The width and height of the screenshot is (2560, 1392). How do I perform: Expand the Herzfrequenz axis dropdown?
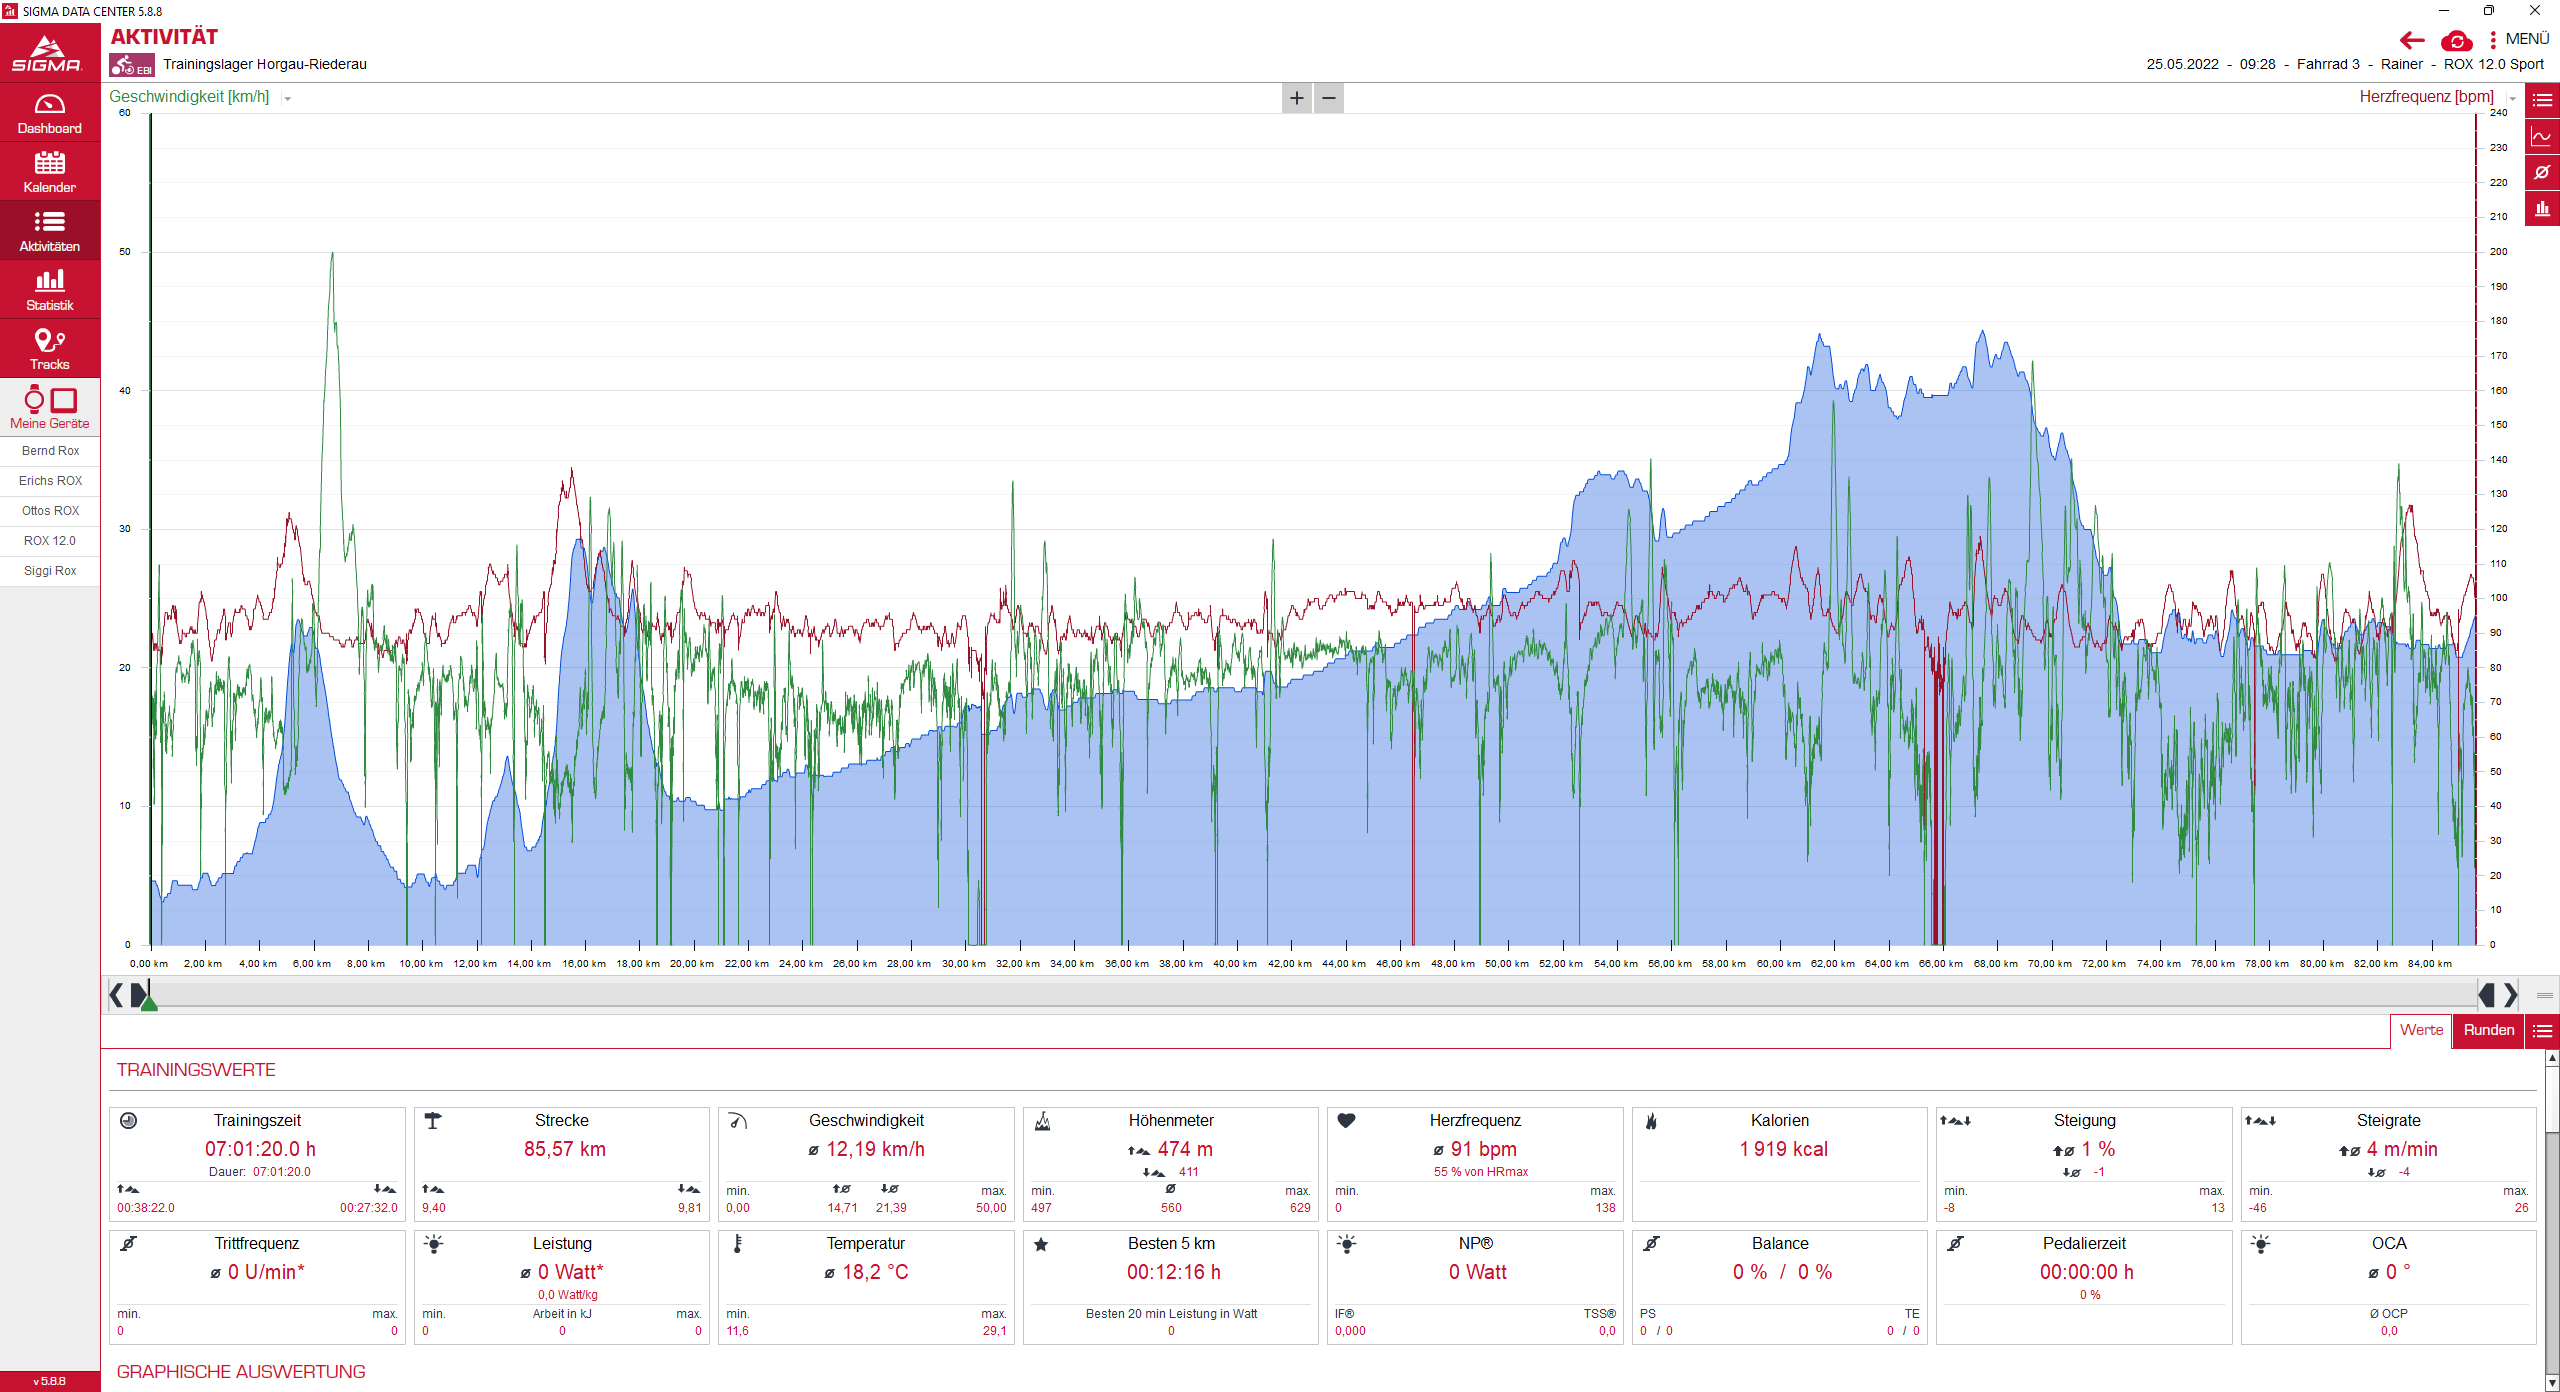[2511, 98]
